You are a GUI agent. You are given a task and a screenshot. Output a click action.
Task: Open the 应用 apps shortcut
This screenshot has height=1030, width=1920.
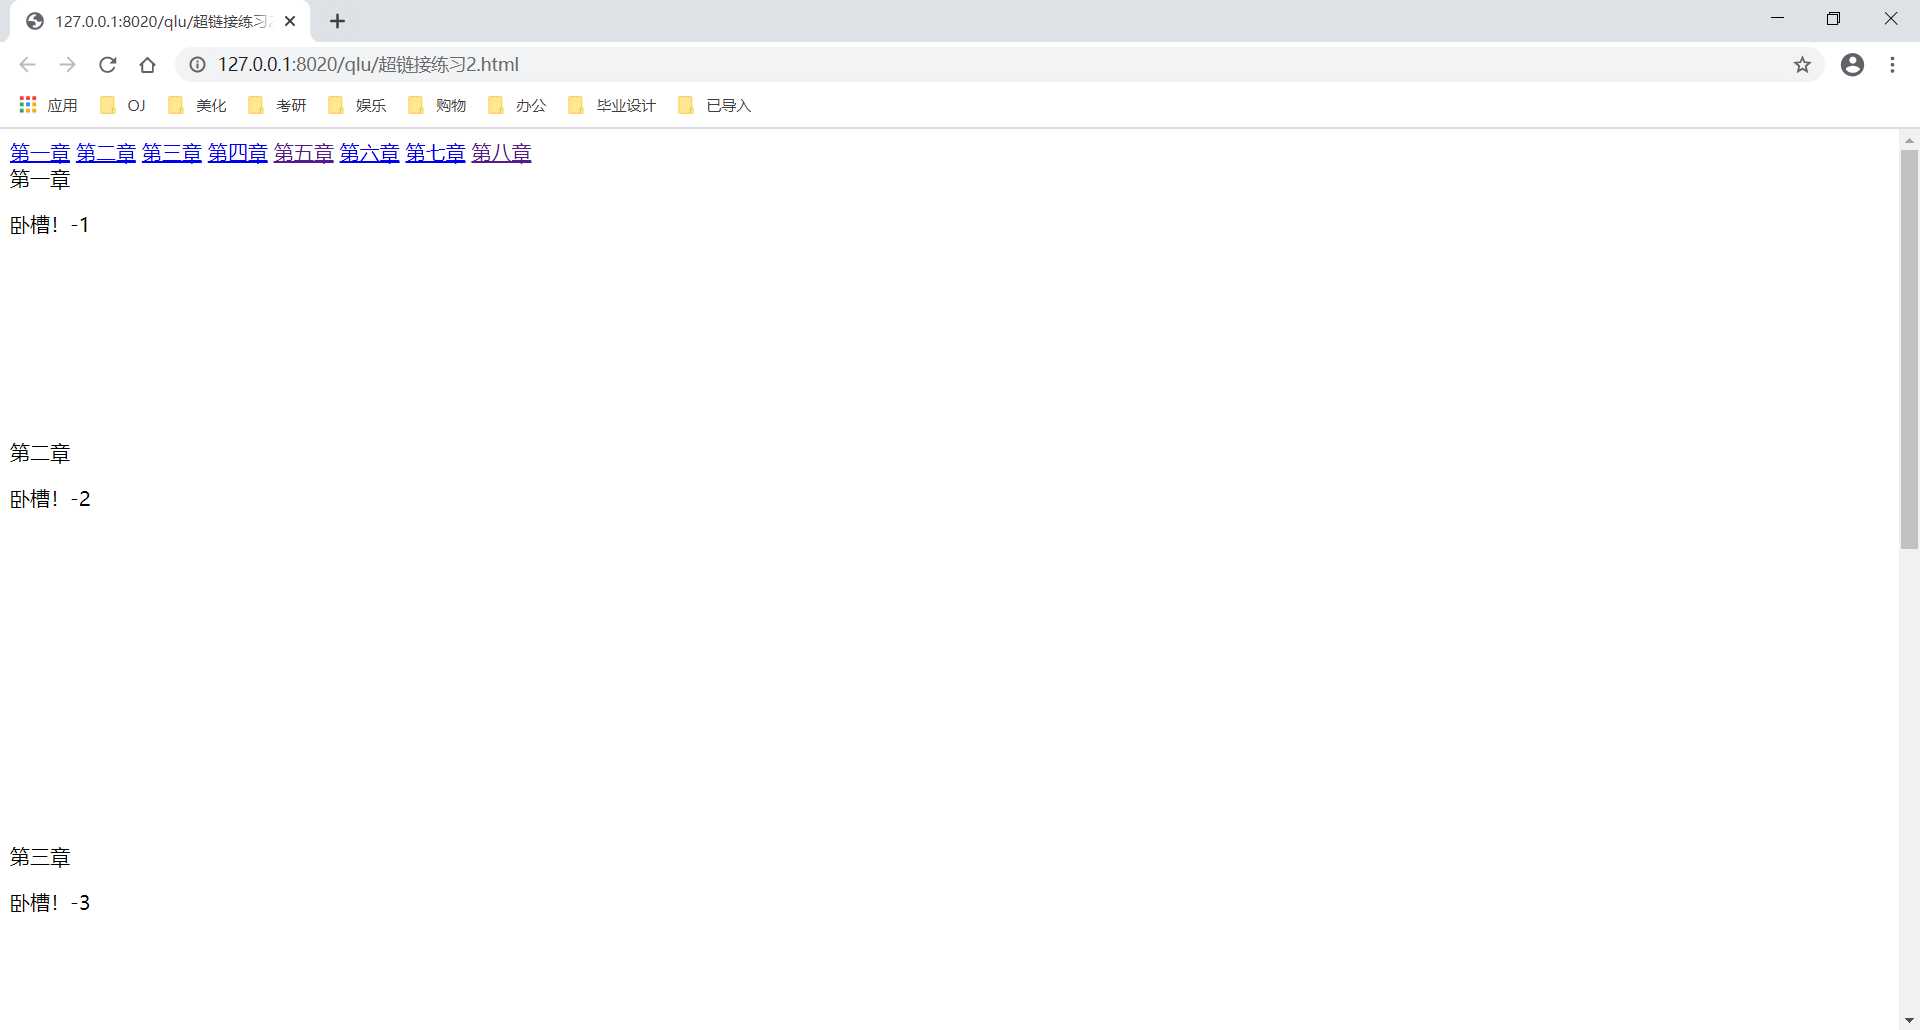[48, 105]
